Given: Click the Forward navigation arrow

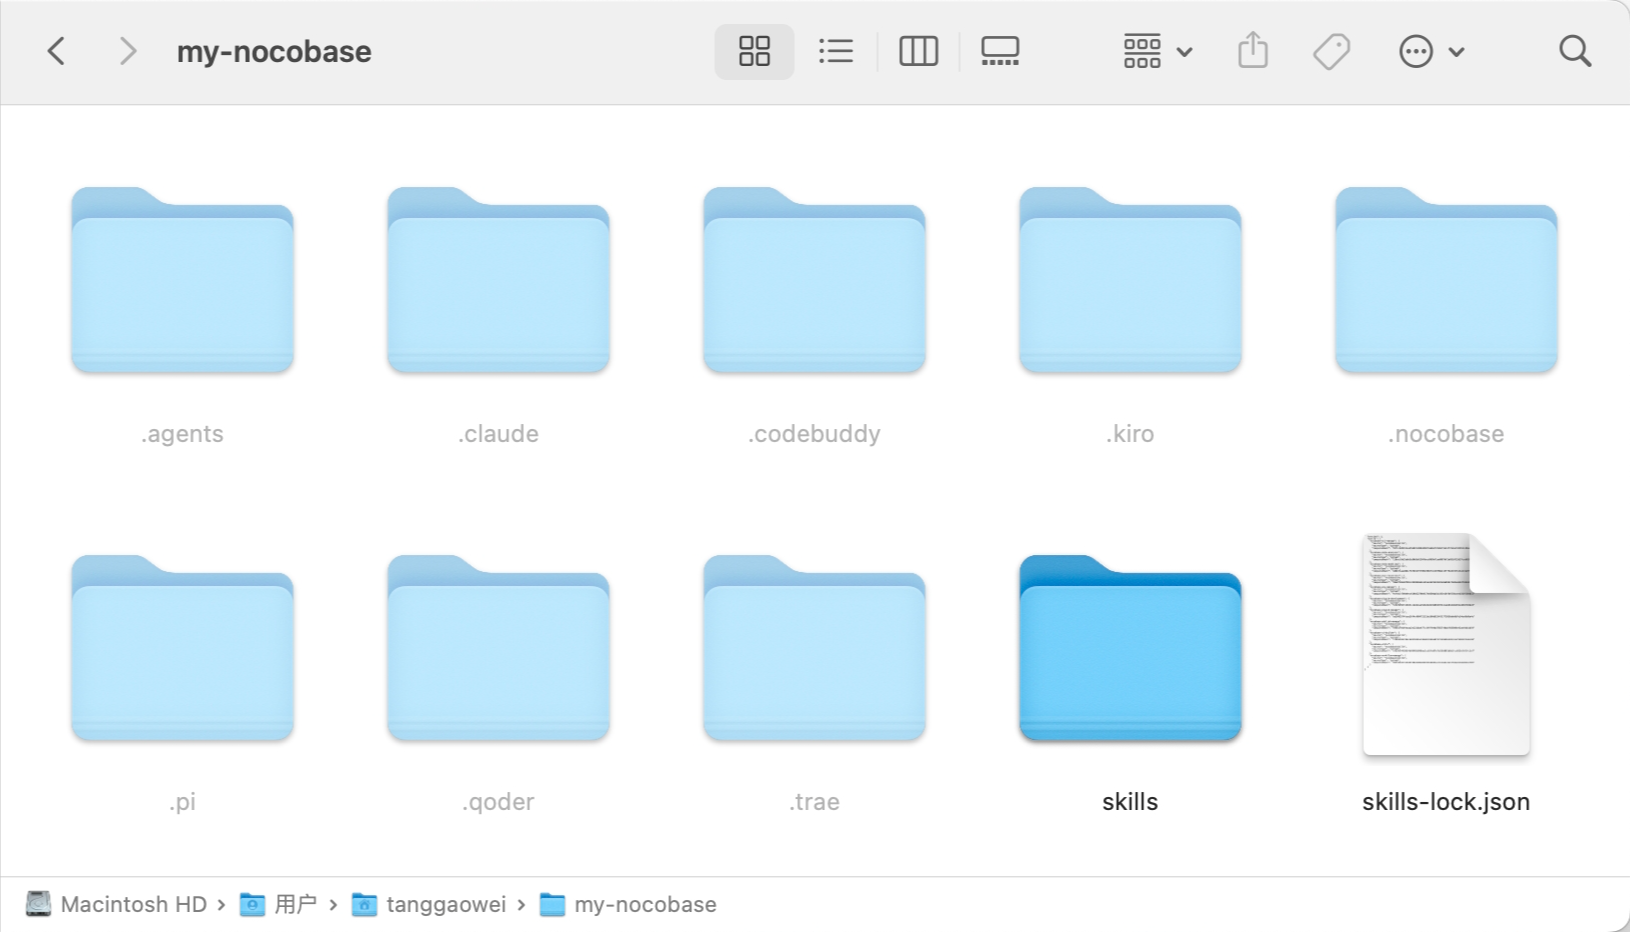Looking at the screenshot, I should [127, 51].
